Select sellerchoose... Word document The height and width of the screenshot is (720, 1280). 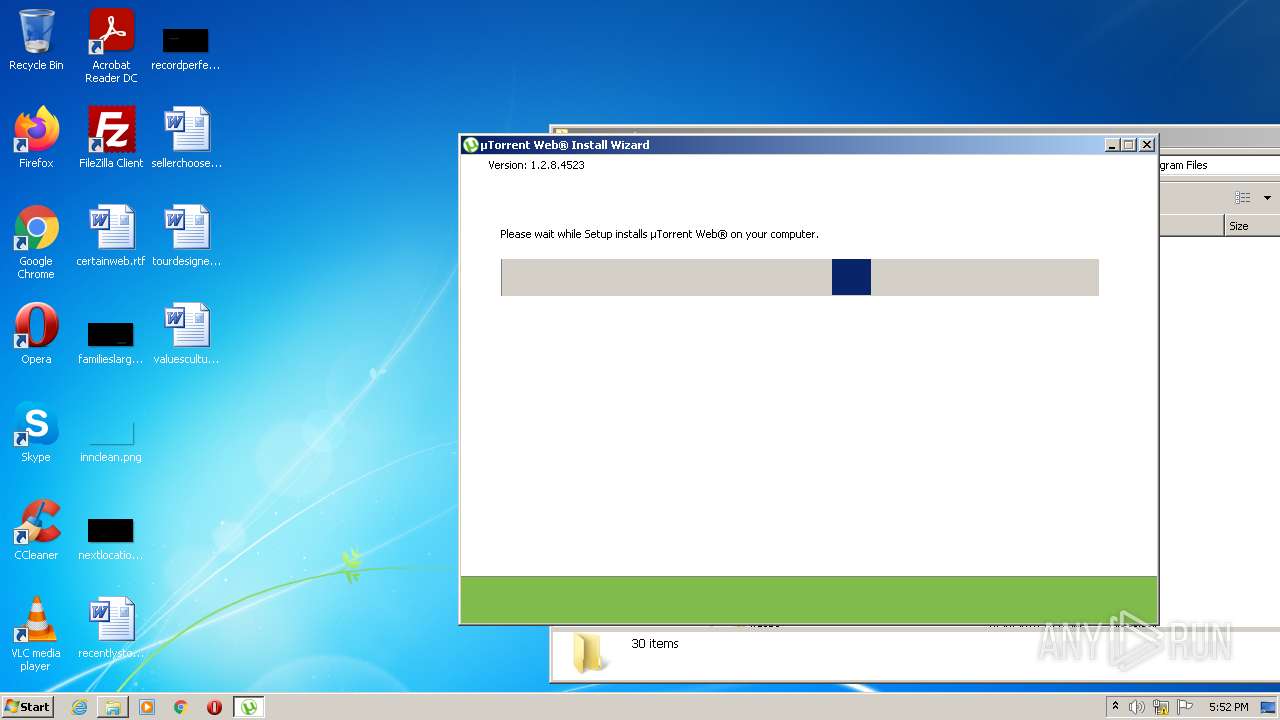186,138
